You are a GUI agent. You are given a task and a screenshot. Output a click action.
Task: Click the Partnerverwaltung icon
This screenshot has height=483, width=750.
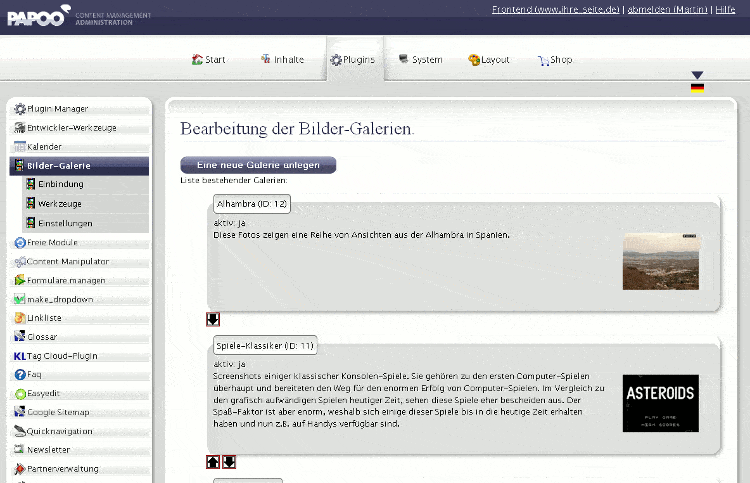point(20,469)
